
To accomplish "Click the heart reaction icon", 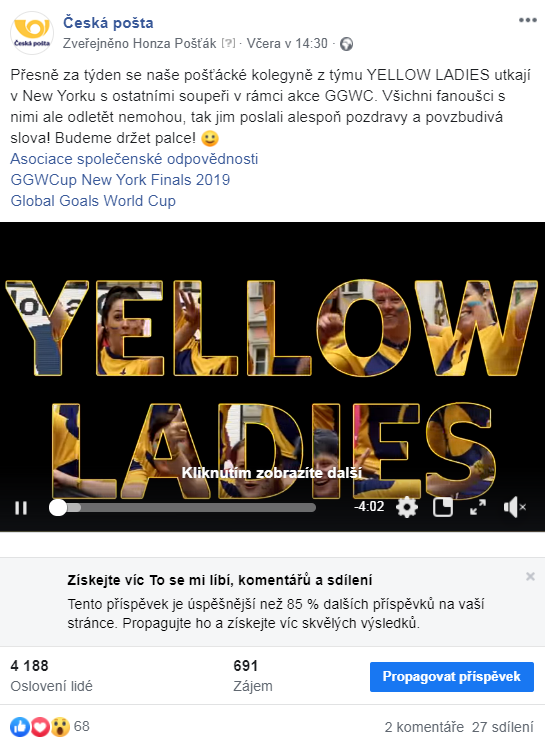I will point(40,726).
